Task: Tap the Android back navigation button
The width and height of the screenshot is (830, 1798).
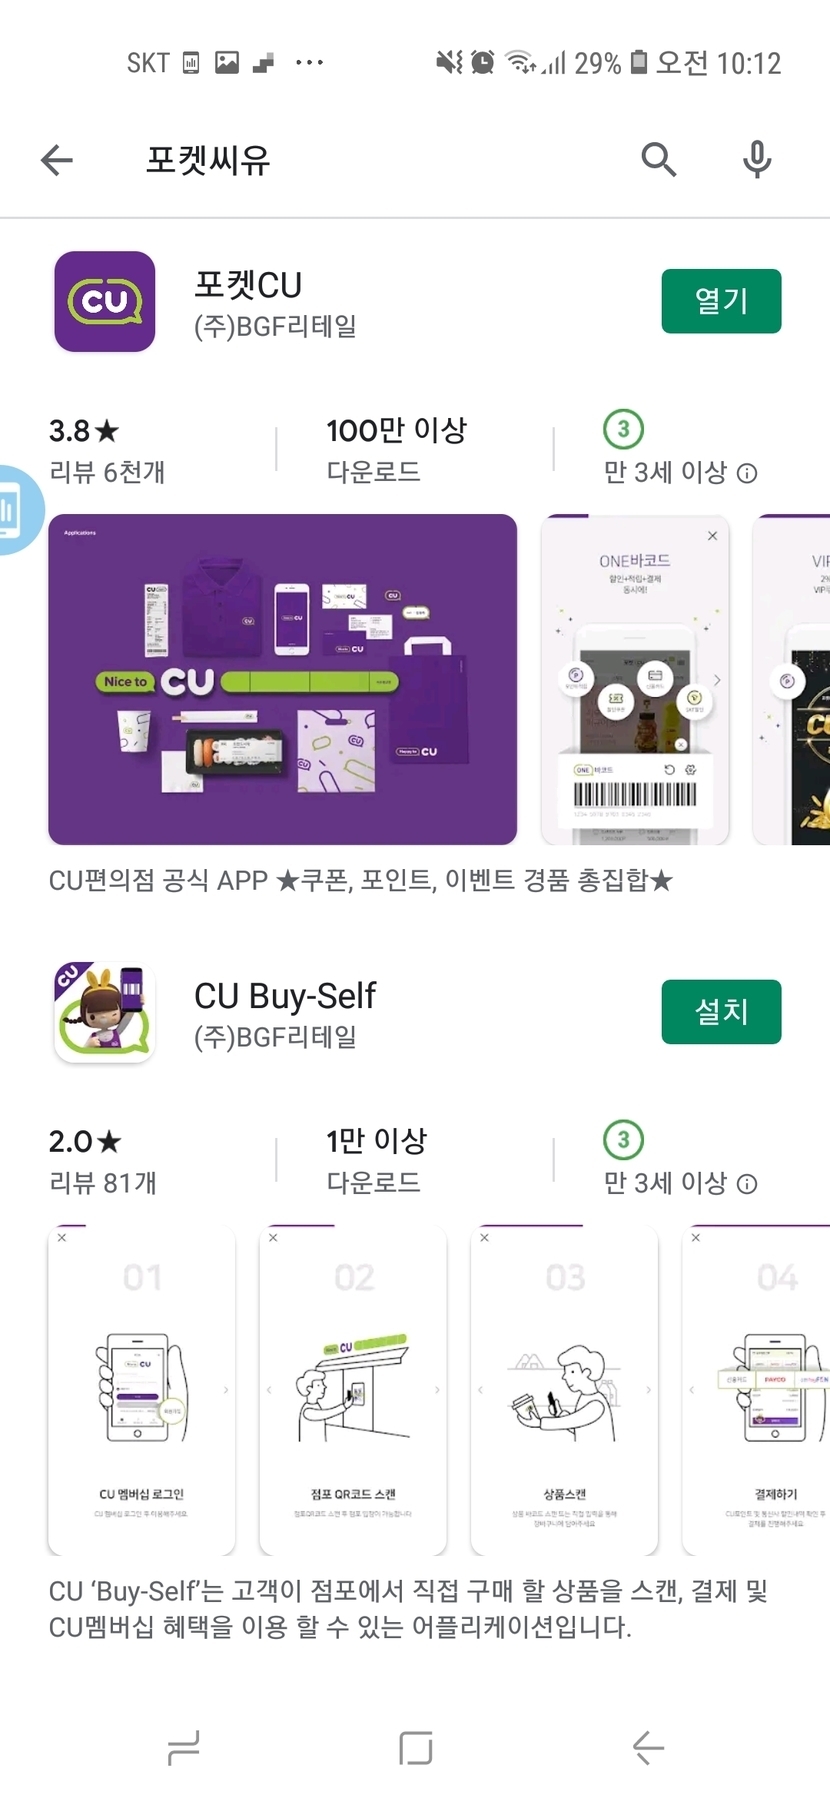Action: 648,1748
